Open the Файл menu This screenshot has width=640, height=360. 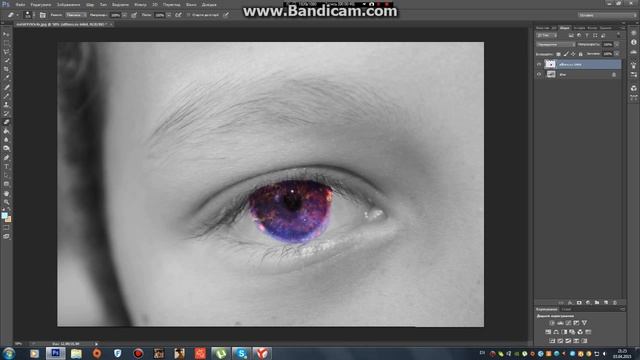(x=20, y=5)
